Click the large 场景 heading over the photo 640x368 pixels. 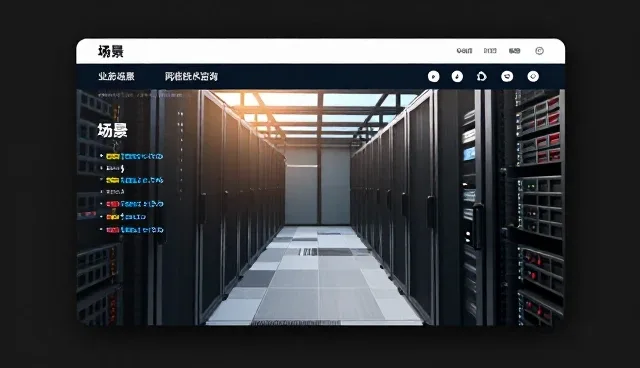tap(112, 131)
